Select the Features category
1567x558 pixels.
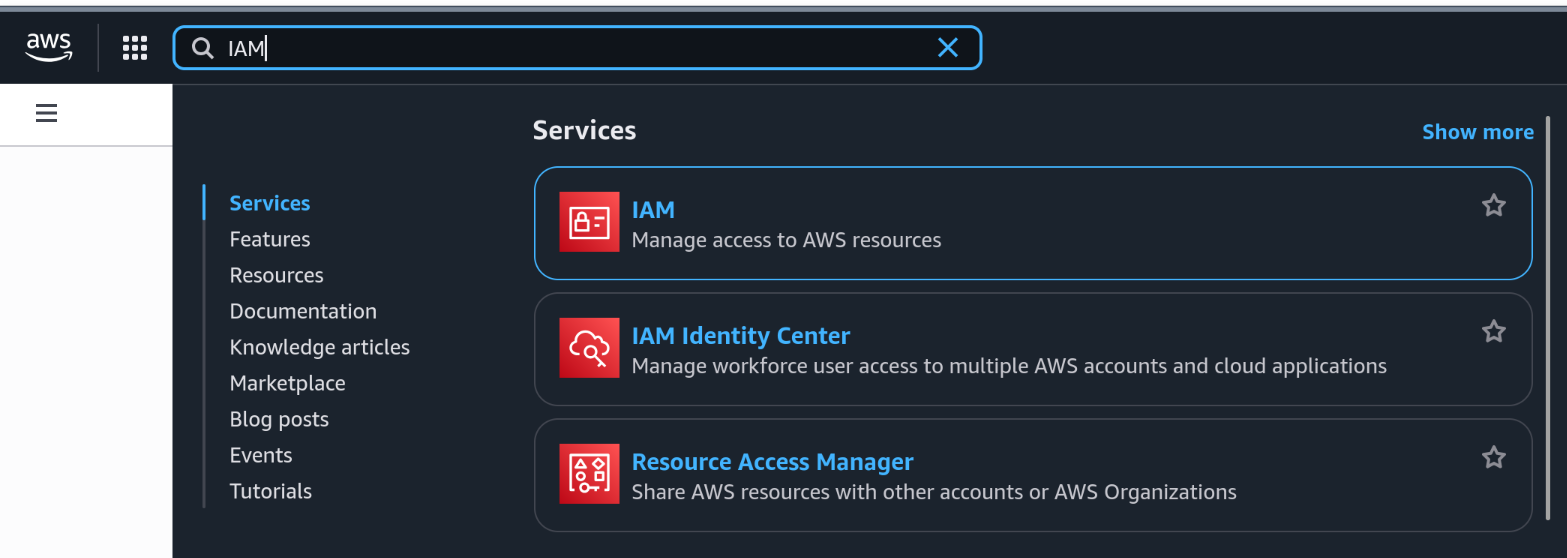(270, 239)
